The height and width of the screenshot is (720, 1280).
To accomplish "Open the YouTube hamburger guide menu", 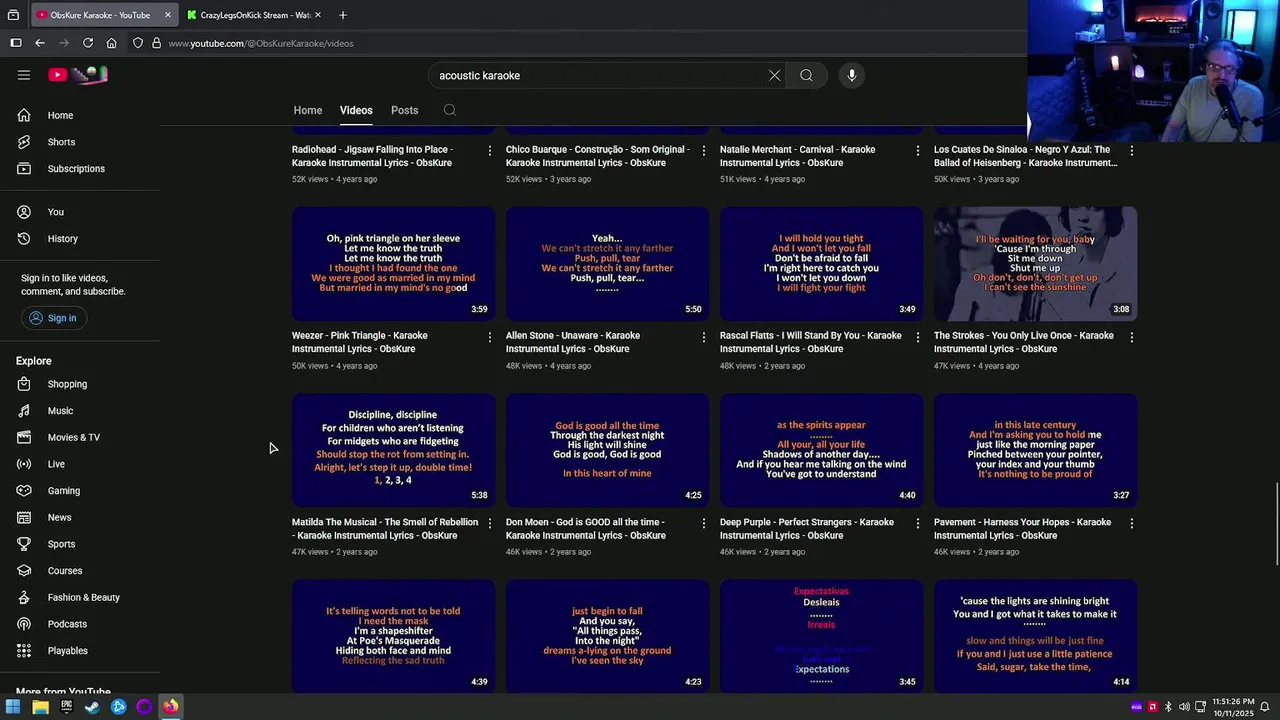I will tap(24, 75).
